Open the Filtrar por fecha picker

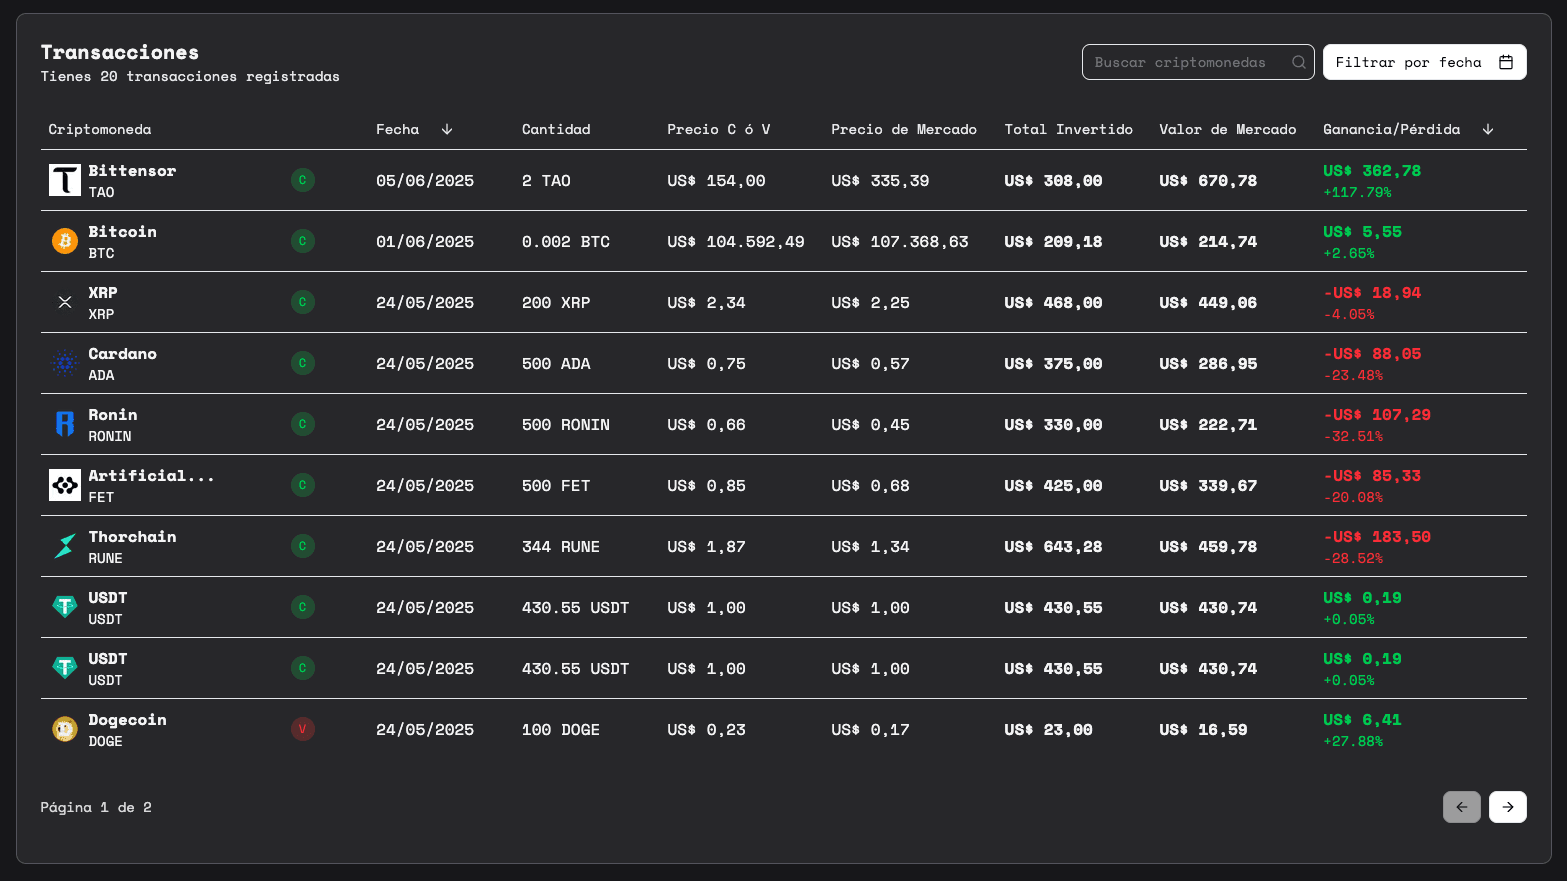(x=1425, y=62)
